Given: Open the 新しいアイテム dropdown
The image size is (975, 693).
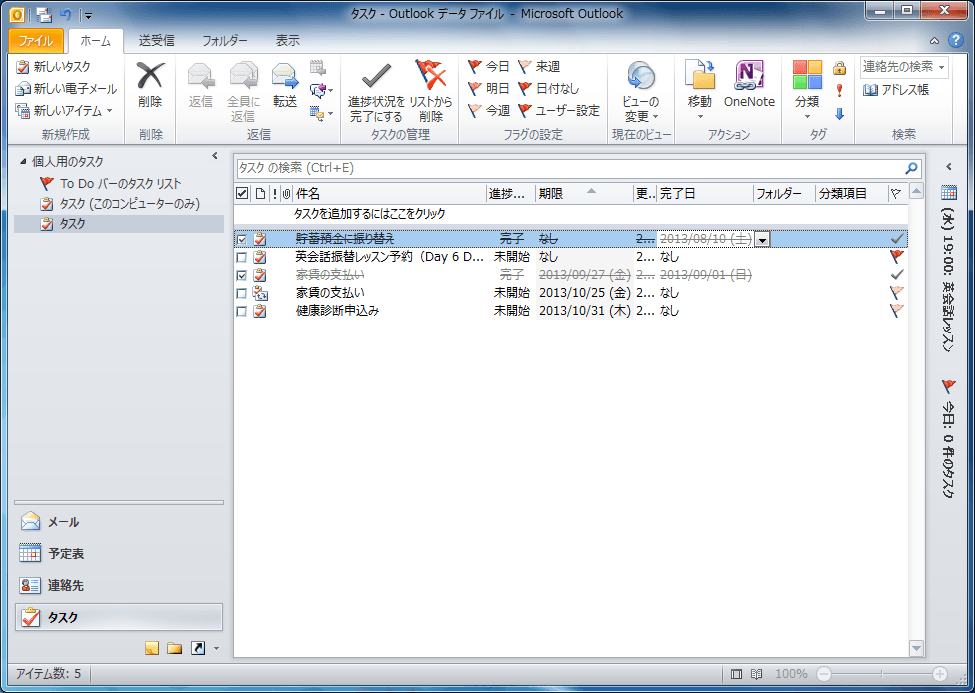Looking at the screenshot, I should point(65,111).
